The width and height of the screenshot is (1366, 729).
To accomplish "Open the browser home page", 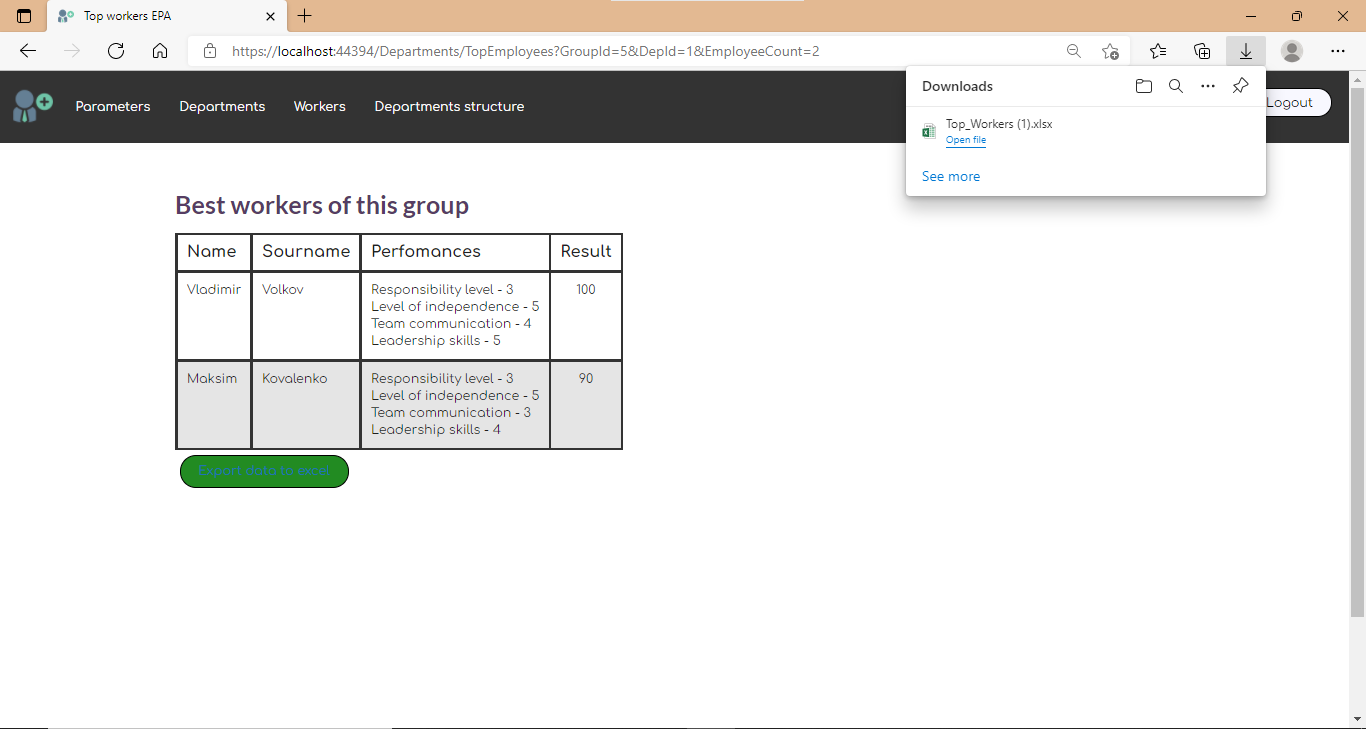I will coord(160,51).
